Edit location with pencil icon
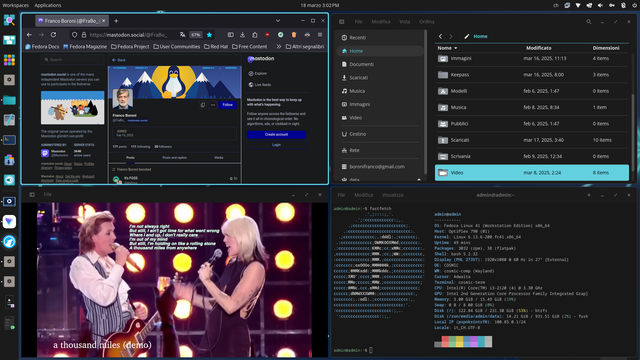This screenshot has width=640, height=360. tap(467, 36)
